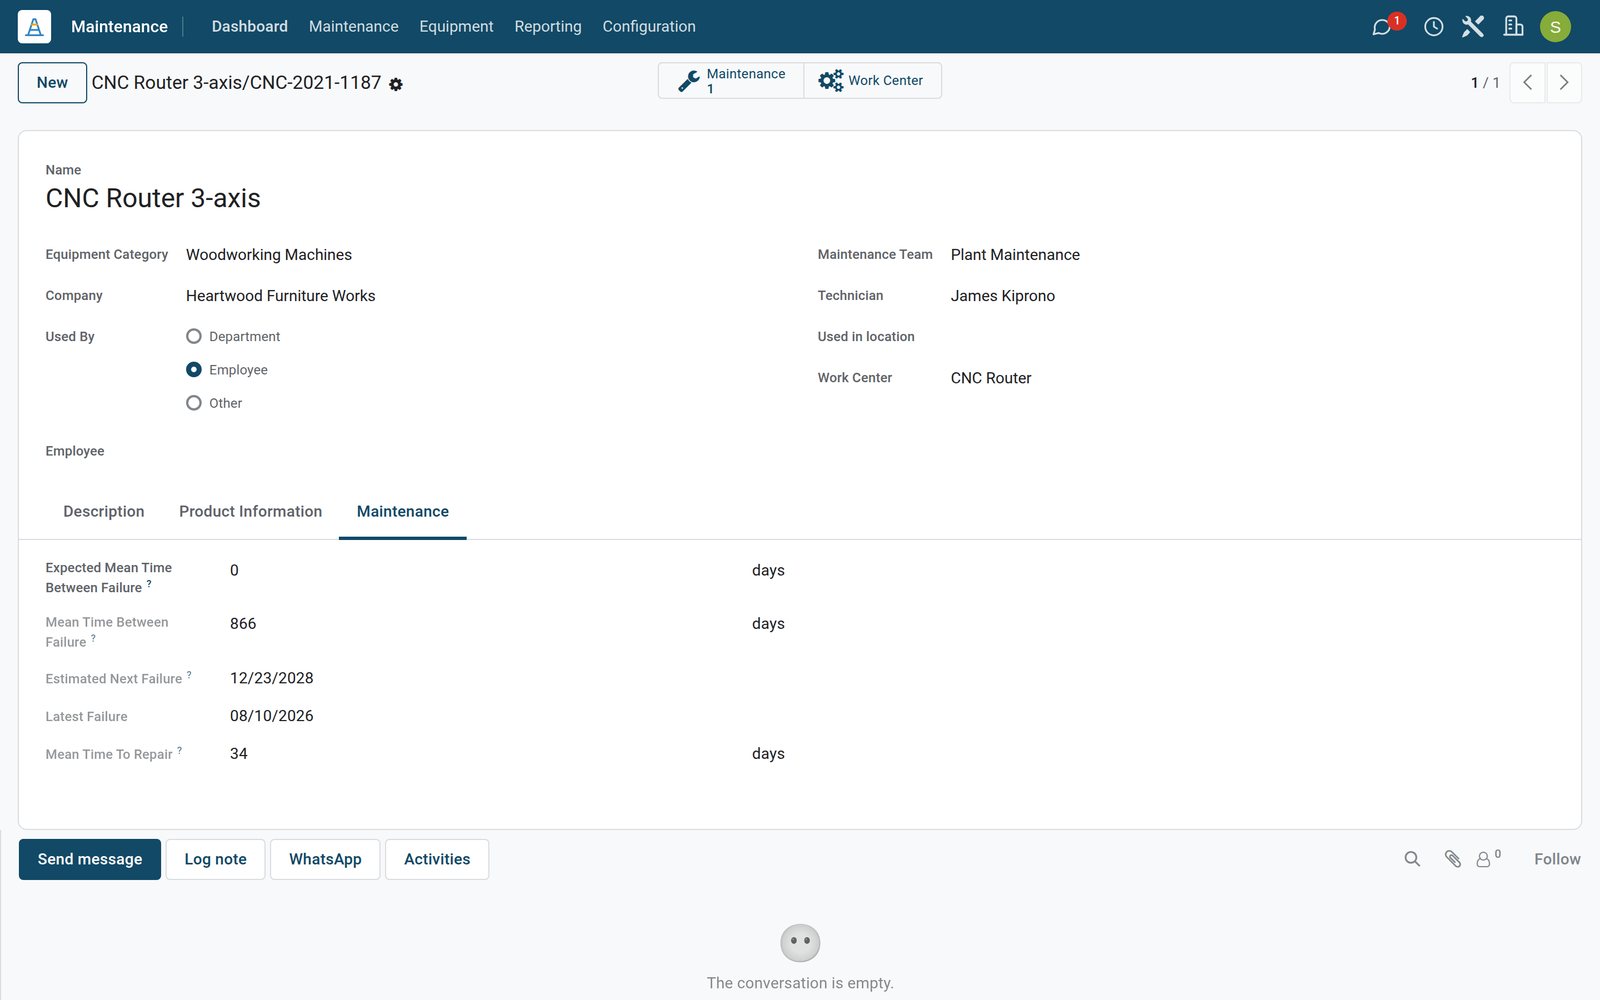1600x1000 pixels.
Task: Click the empty Used in location field
Action: coord(1250,337)
